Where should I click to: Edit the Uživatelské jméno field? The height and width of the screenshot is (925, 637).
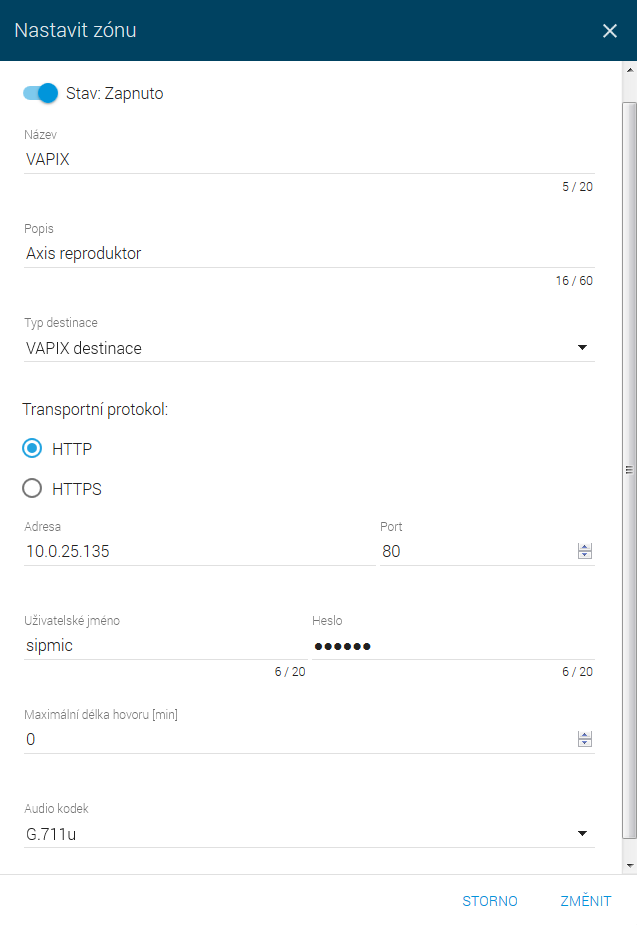(164, 646)
